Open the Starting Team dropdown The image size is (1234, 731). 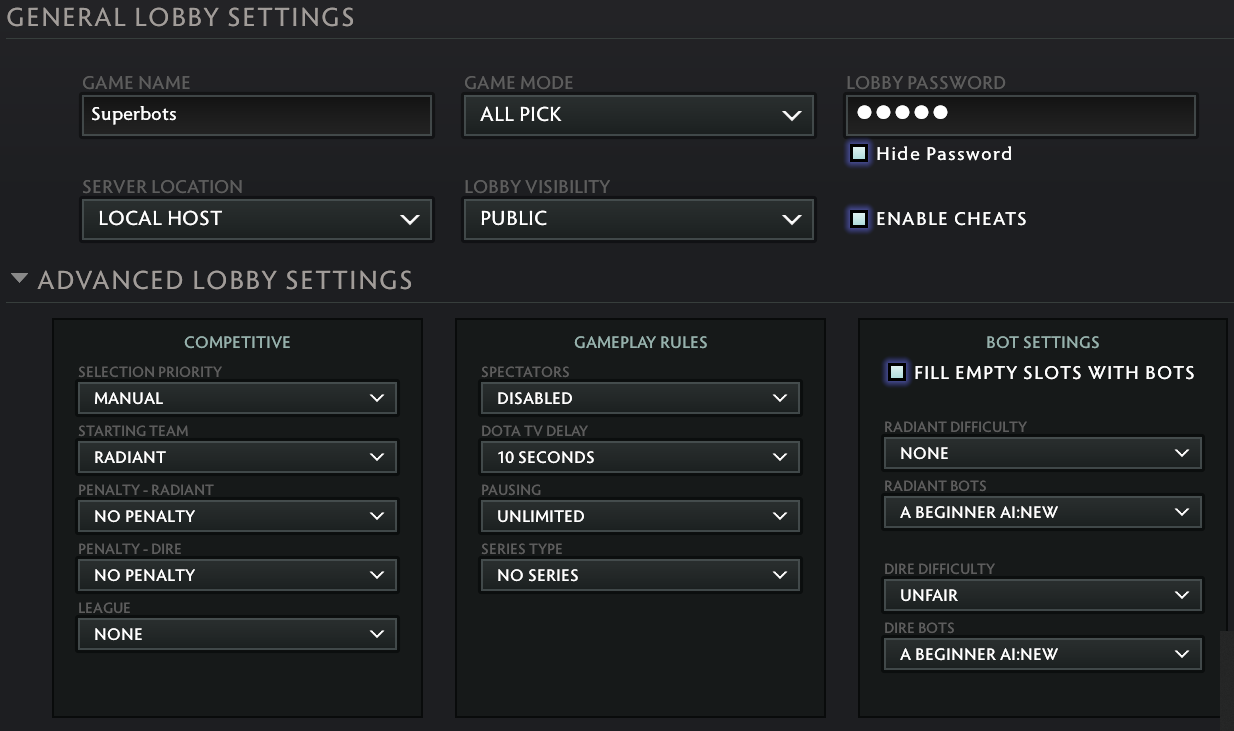[x=237, y=457]
